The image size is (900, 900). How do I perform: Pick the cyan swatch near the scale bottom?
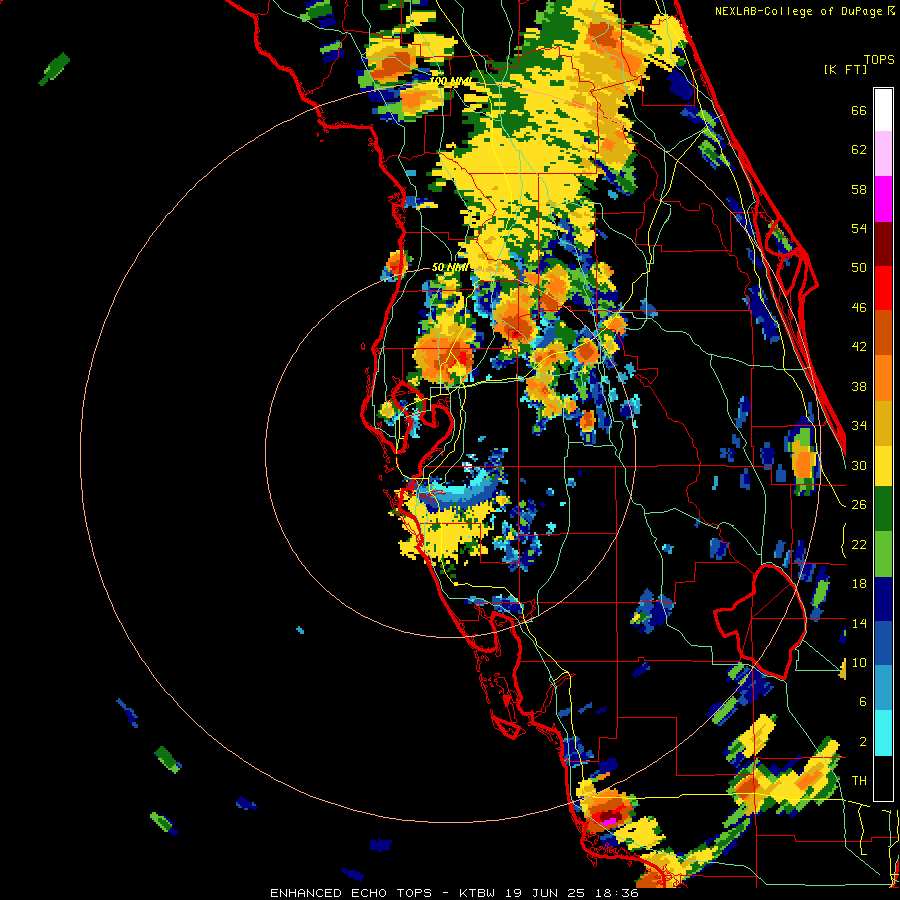pyautogui.click(x=883, y=733)
